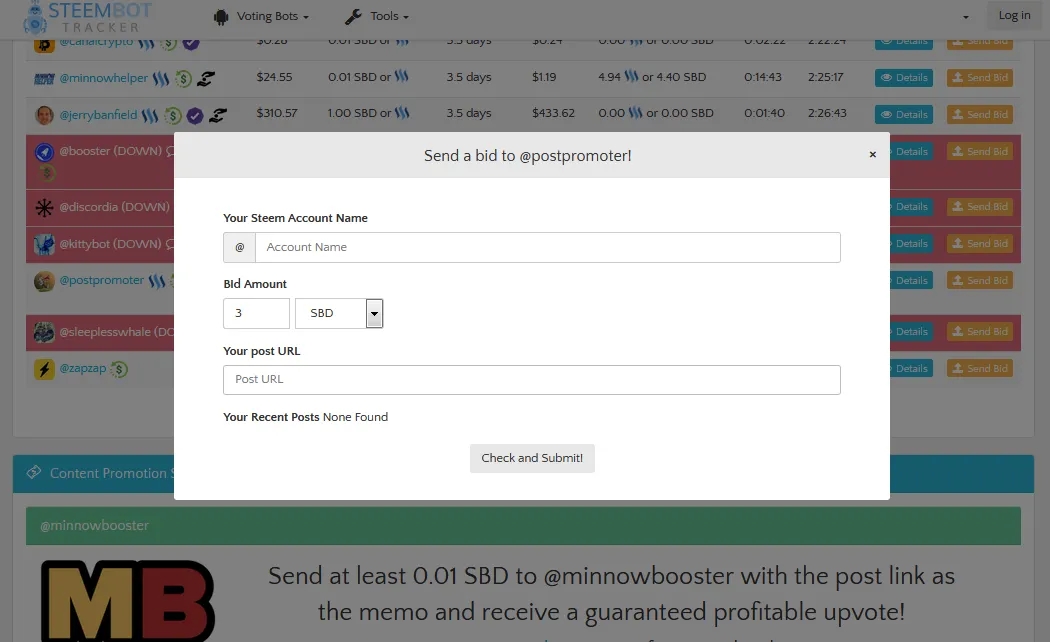Click Send Bid for the sleeplesswhale row
Viewport: 1050px width, 642px height.
[980, 331]
